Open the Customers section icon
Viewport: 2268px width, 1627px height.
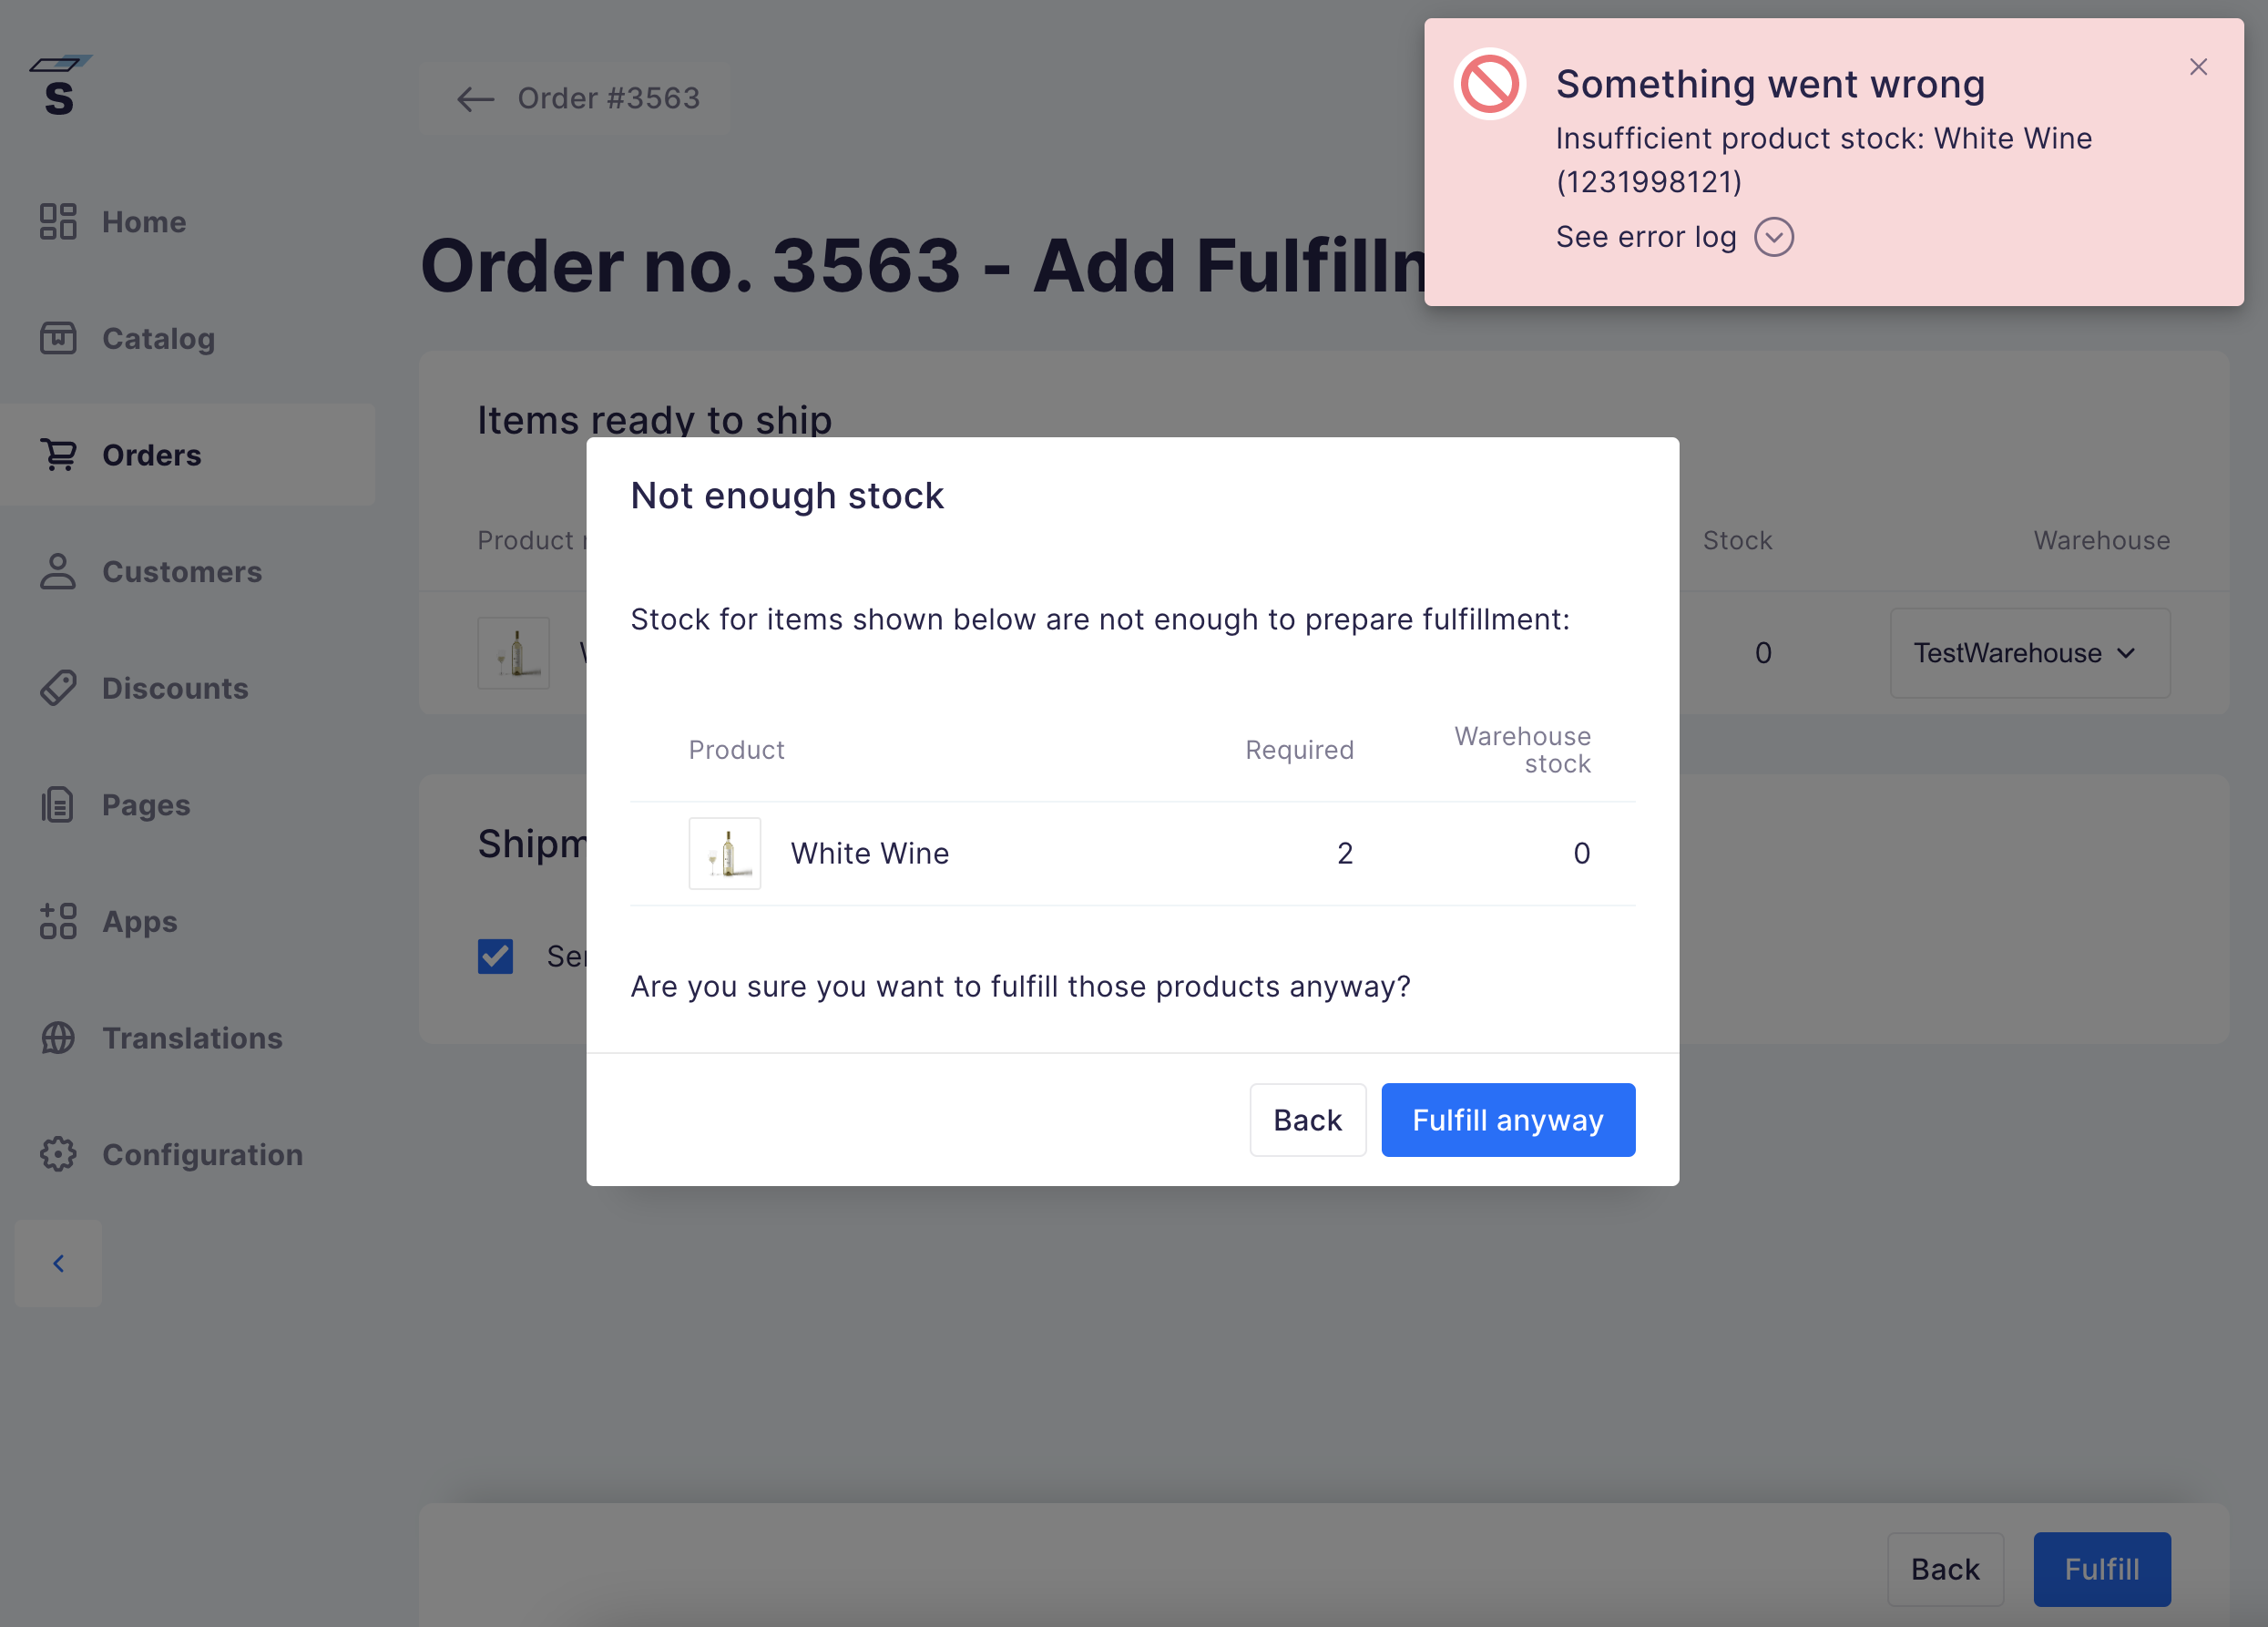tap(58, 571)
